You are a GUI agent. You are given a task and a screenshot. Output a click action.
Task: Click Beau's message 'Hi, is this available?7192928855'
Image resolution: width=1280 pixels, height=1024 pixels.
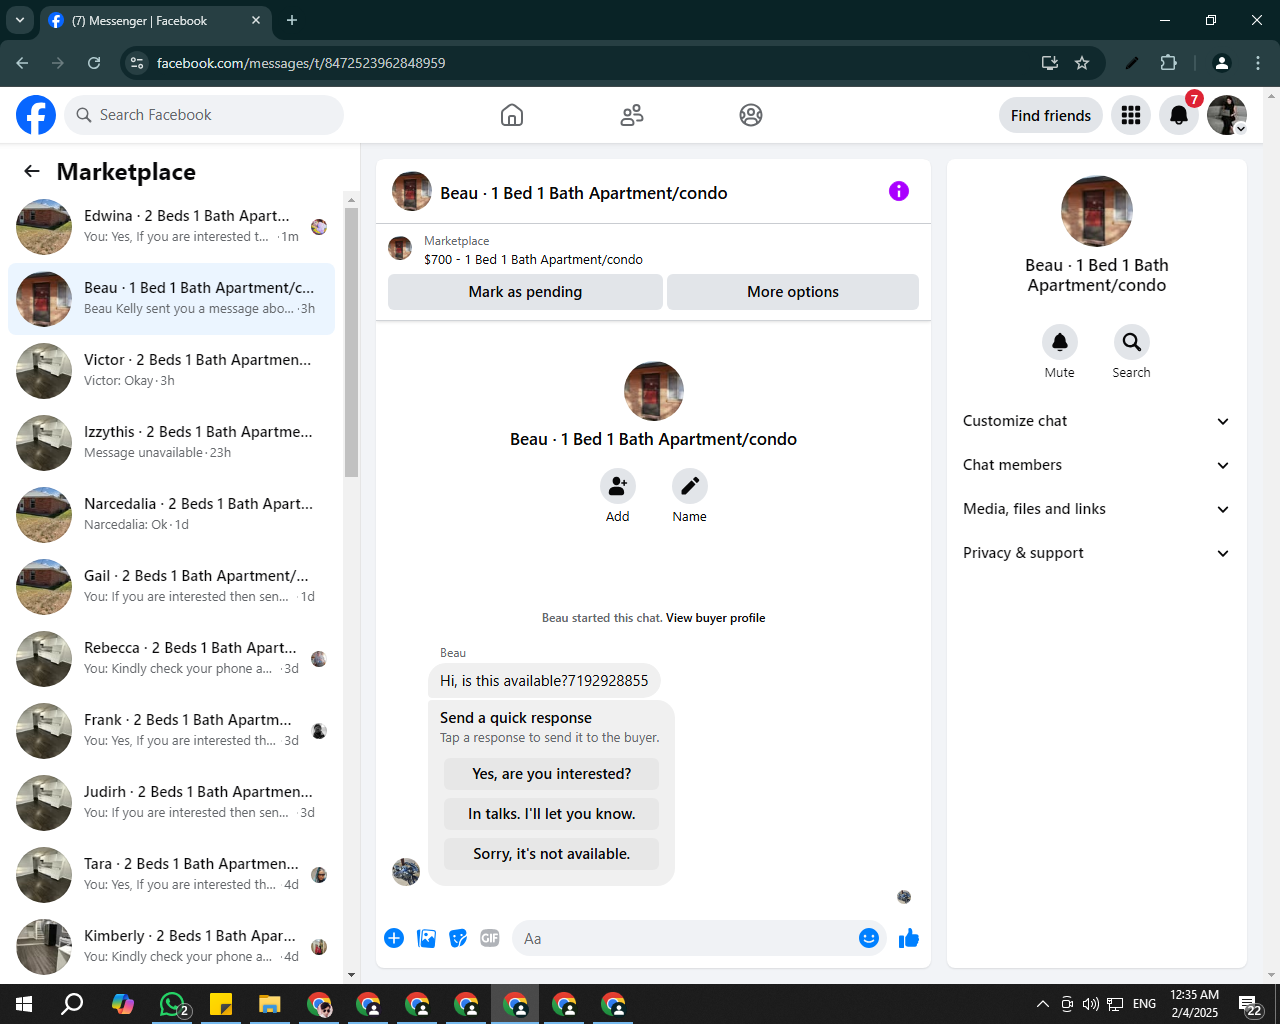click(x=544, y=681)
